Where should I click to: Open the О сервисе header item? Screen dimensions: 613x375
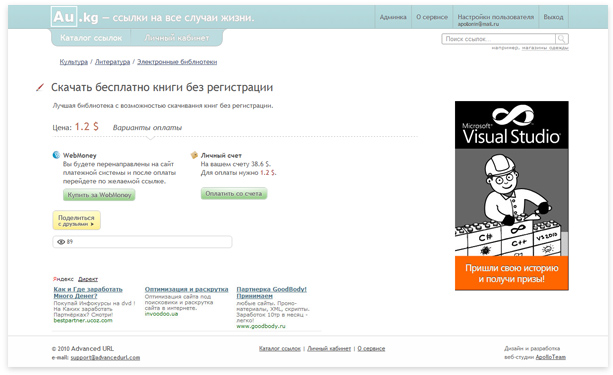pyautogui.click(x=432, y=17)
